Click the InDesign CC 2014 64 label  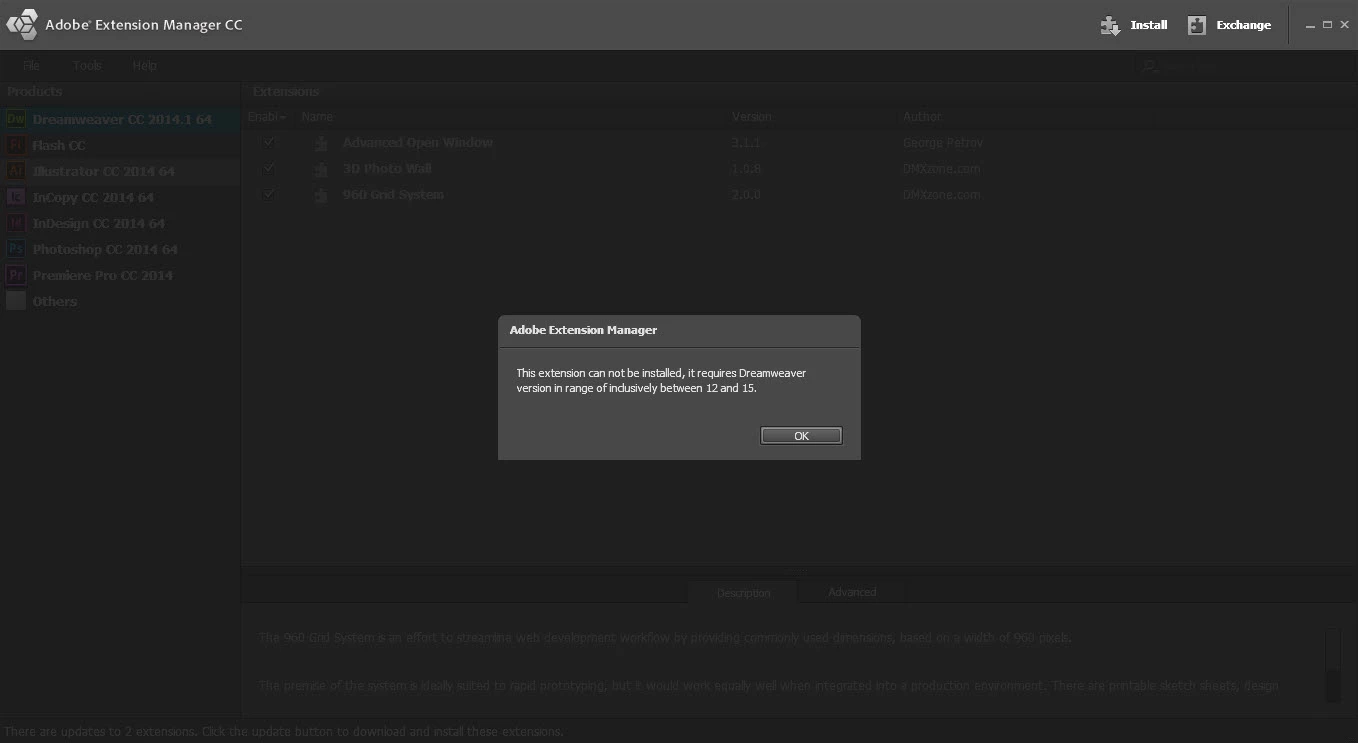[x=98, y=223]
